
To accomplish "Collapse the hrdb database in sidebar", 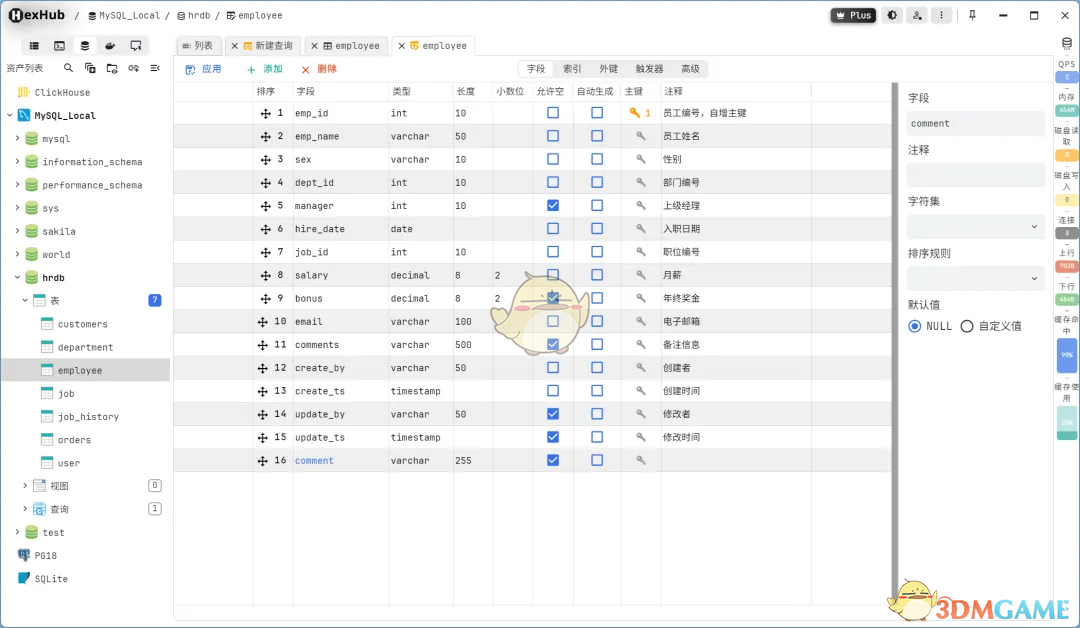I will 19,277.
